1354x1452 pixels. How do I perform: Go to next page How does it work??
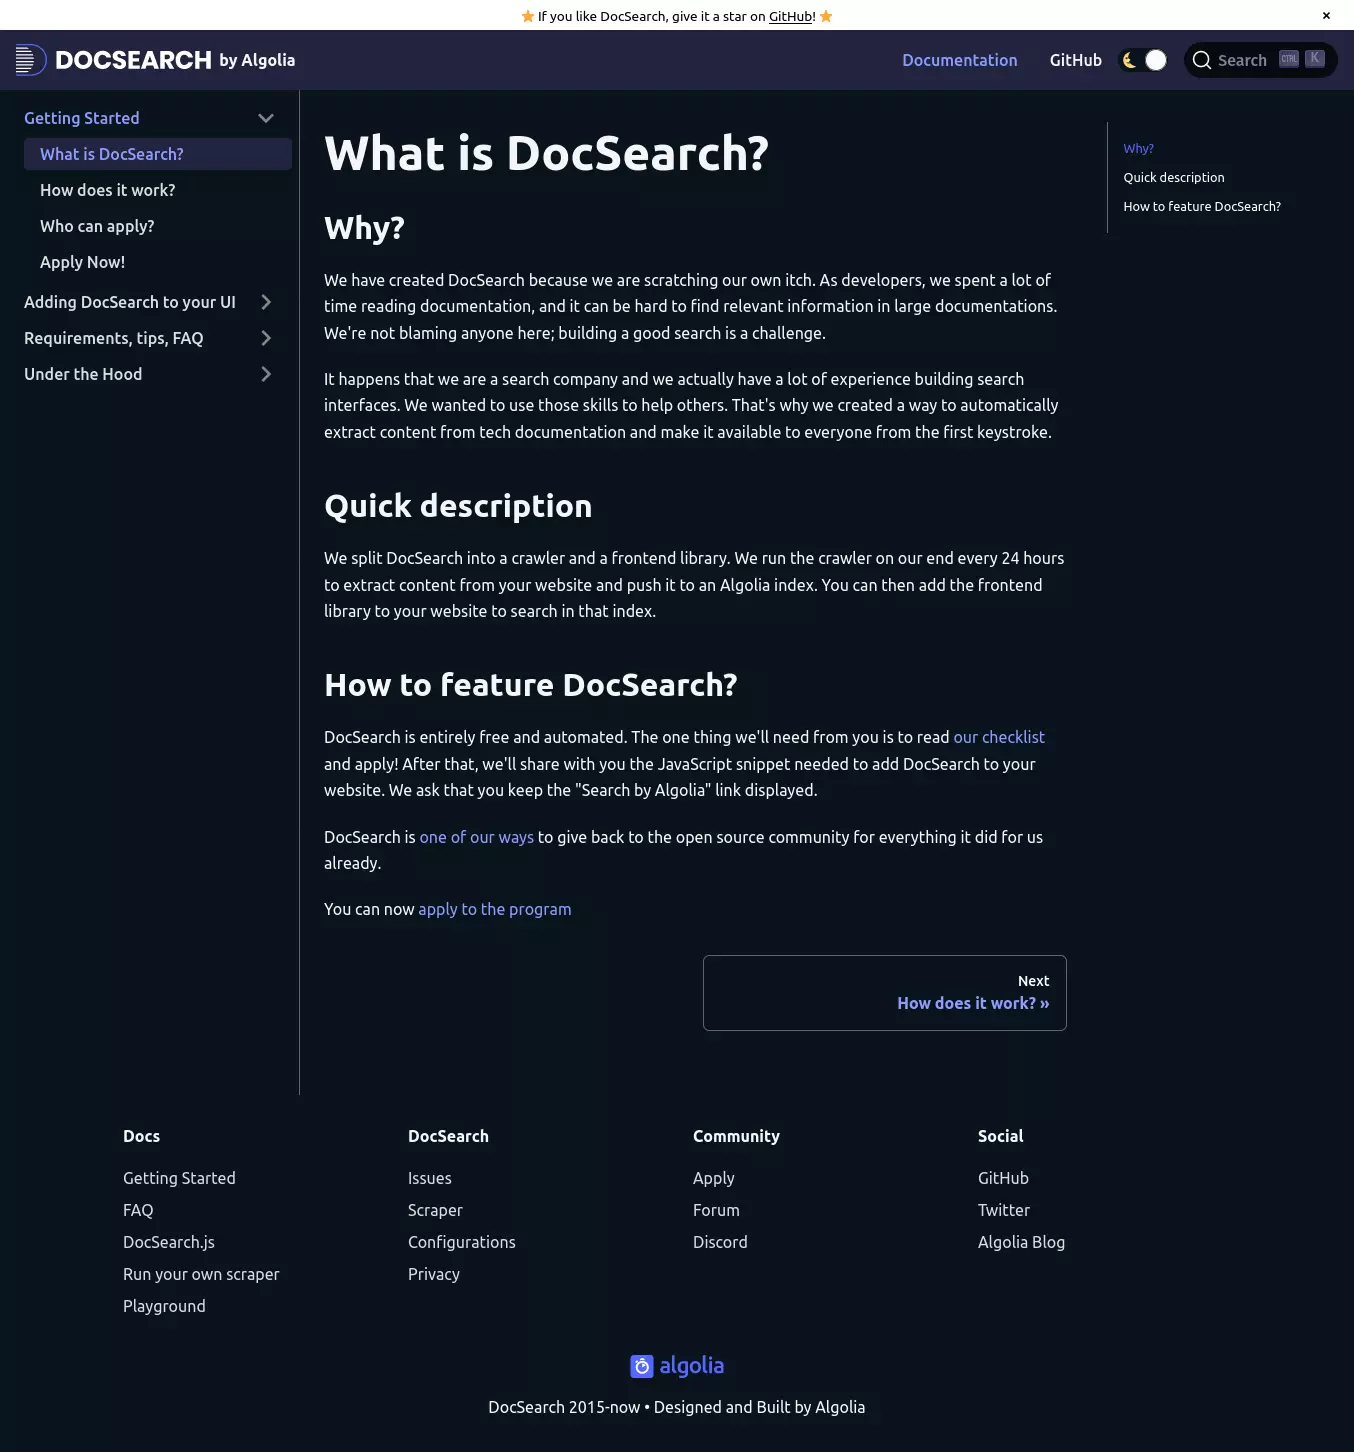885,993
